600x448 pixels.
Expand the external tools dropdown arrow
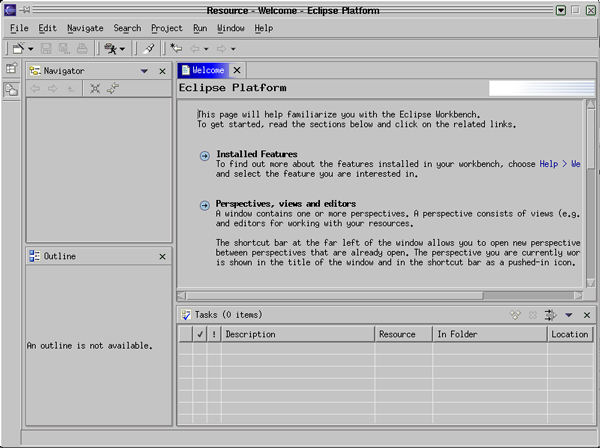[x=123, y=48]
